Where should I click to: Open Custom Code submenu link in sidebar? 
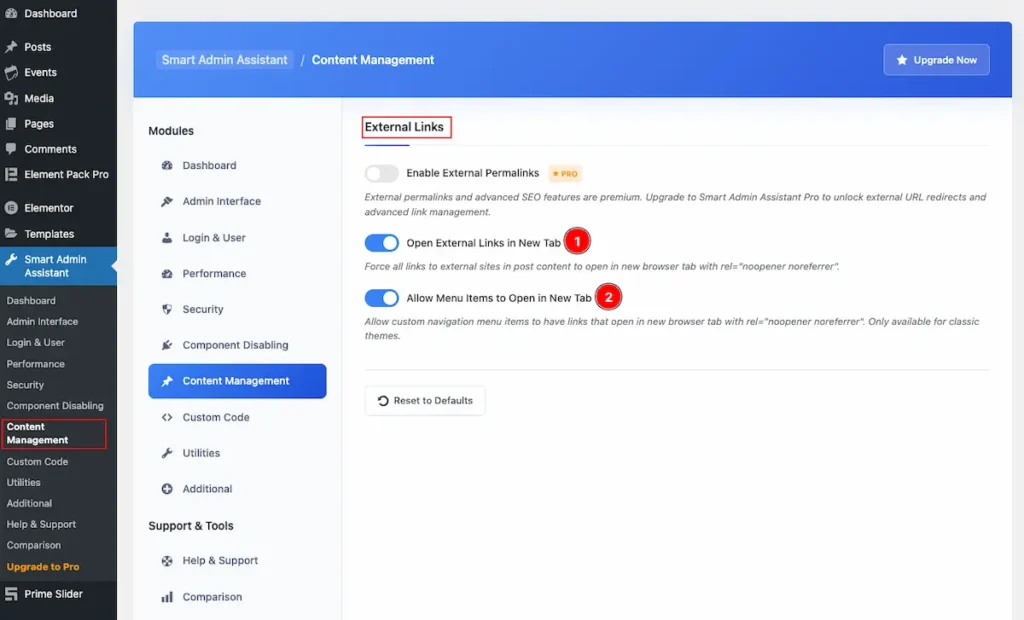[x=37, y=461]
